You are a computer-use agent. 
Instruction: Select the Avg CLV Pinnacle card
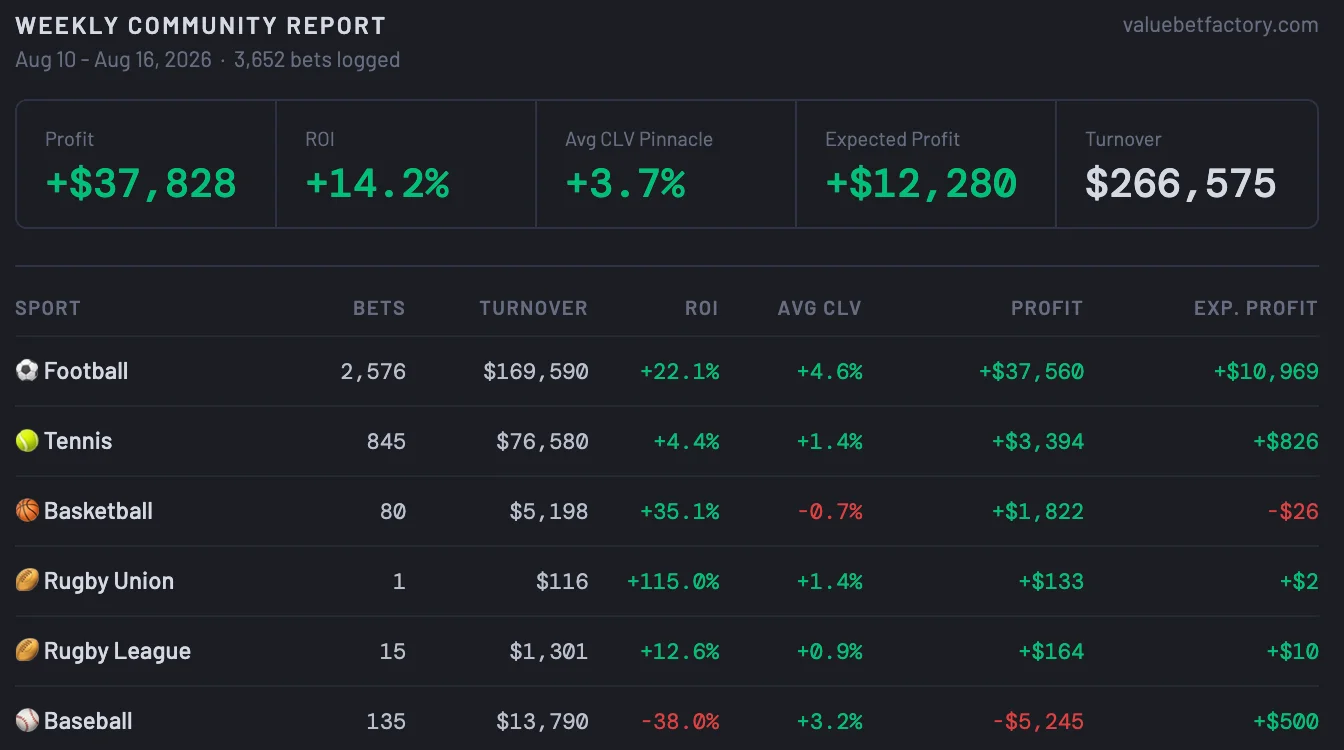click(666, 164)
